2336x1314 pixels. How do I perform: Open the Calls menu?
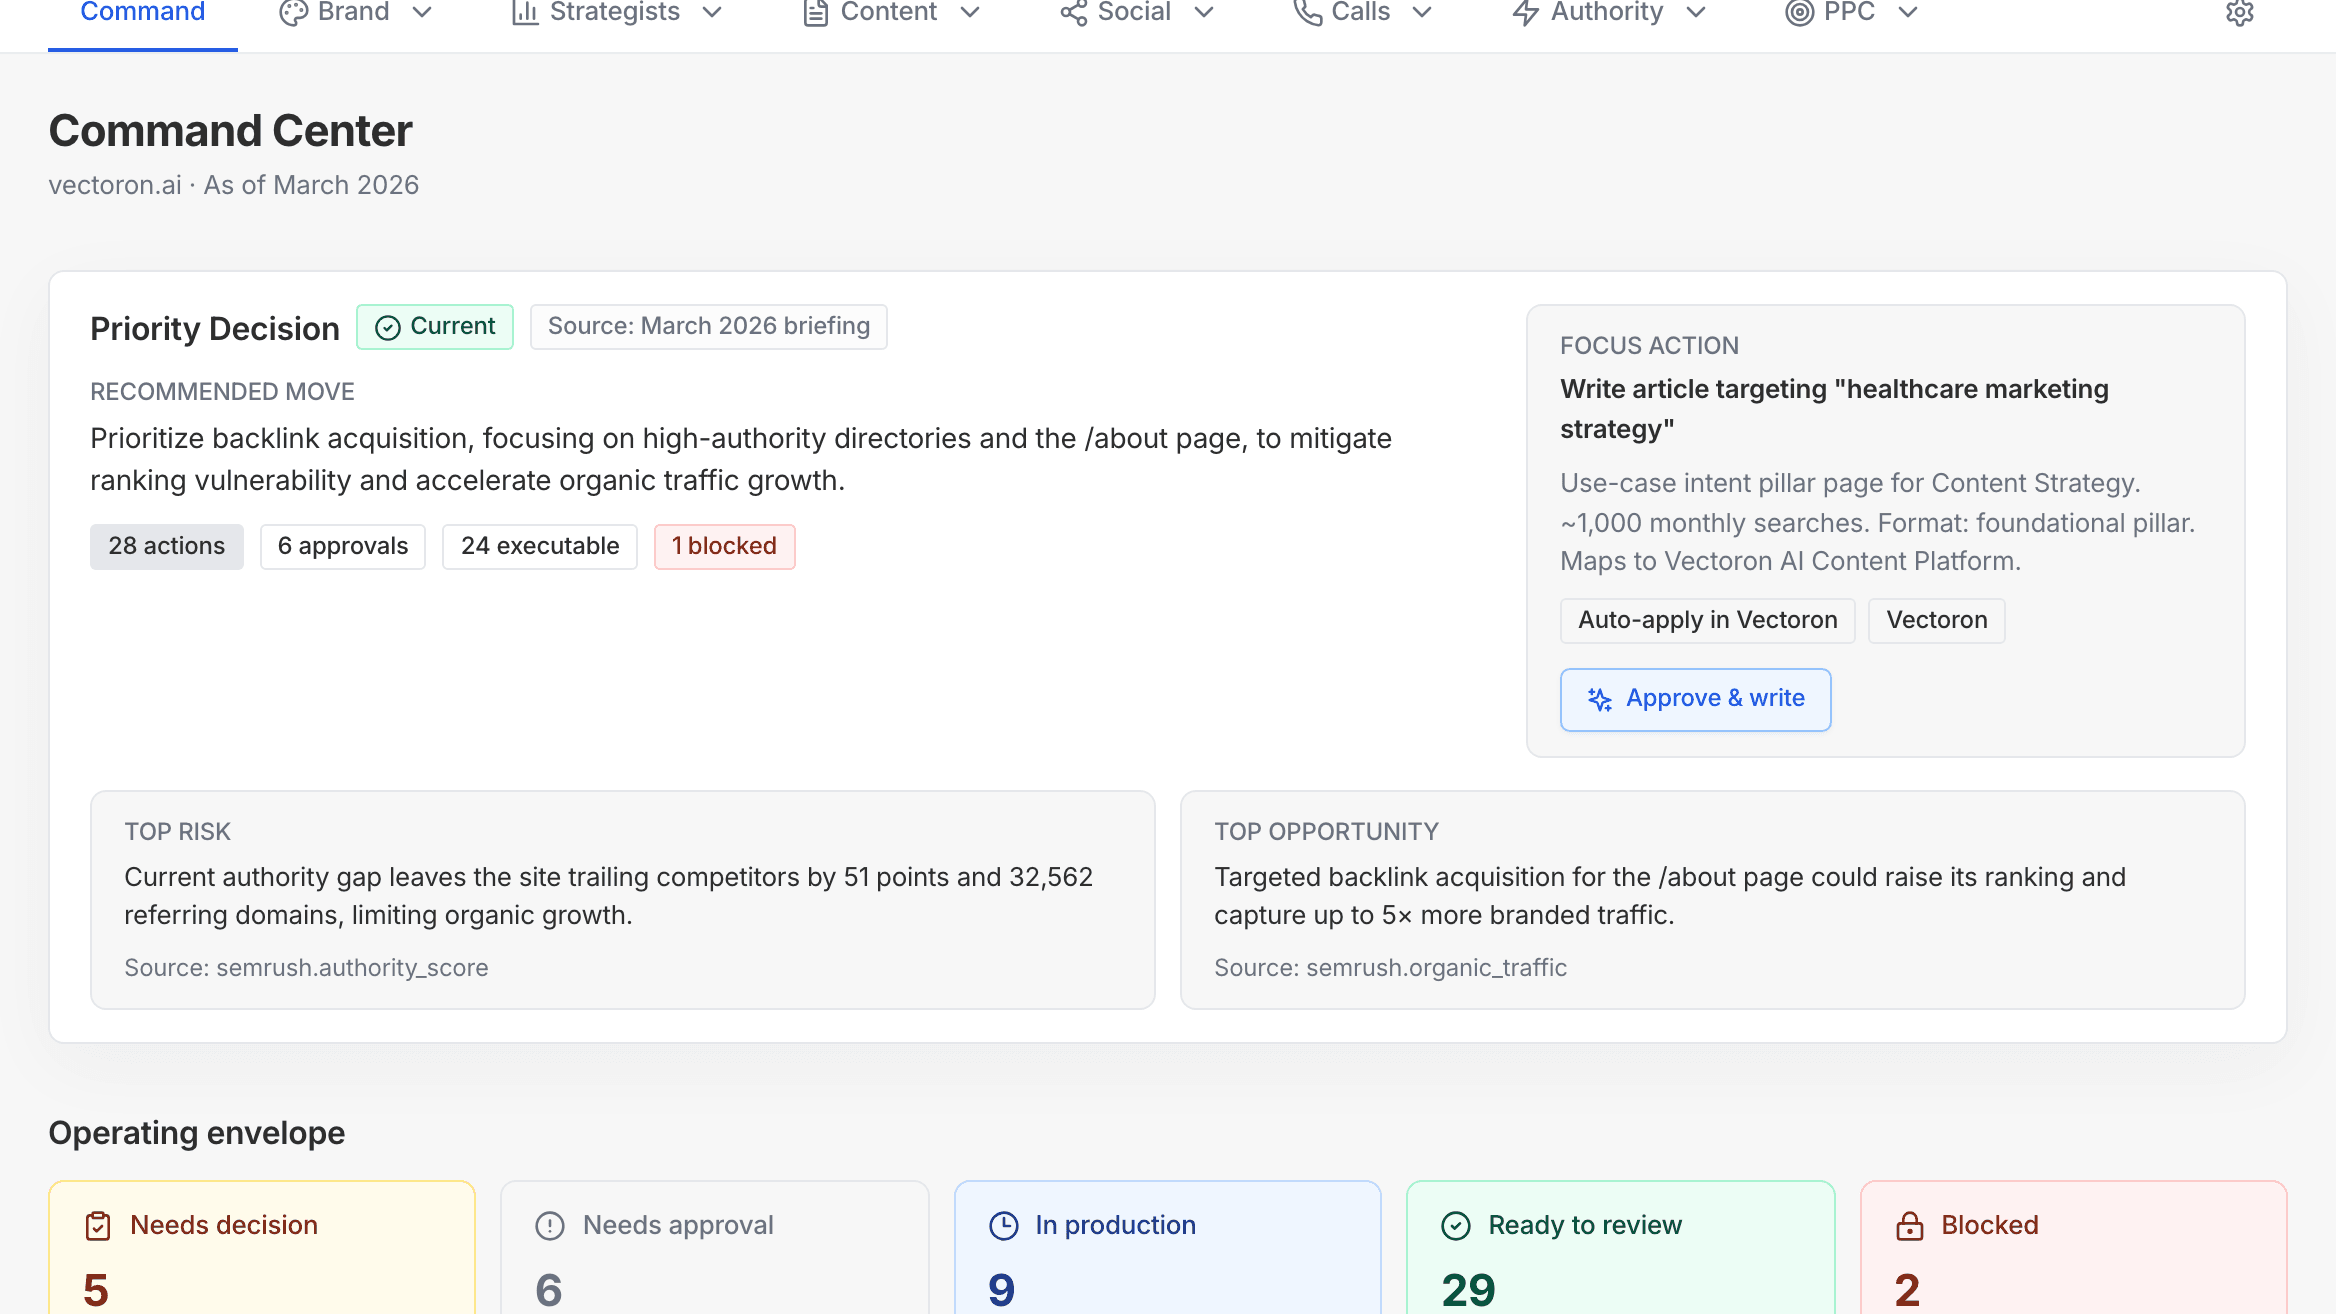(x=1422, y=14)
